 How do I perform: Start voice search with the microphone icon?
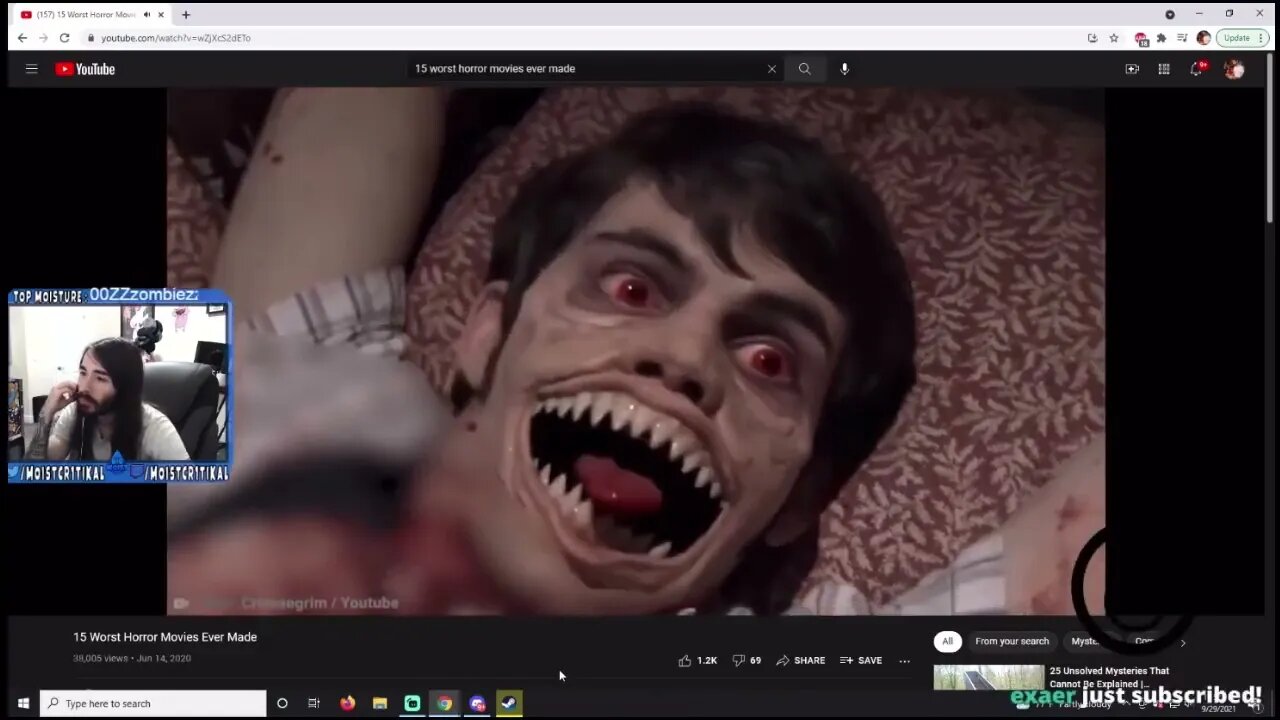[x=844, y=69]
